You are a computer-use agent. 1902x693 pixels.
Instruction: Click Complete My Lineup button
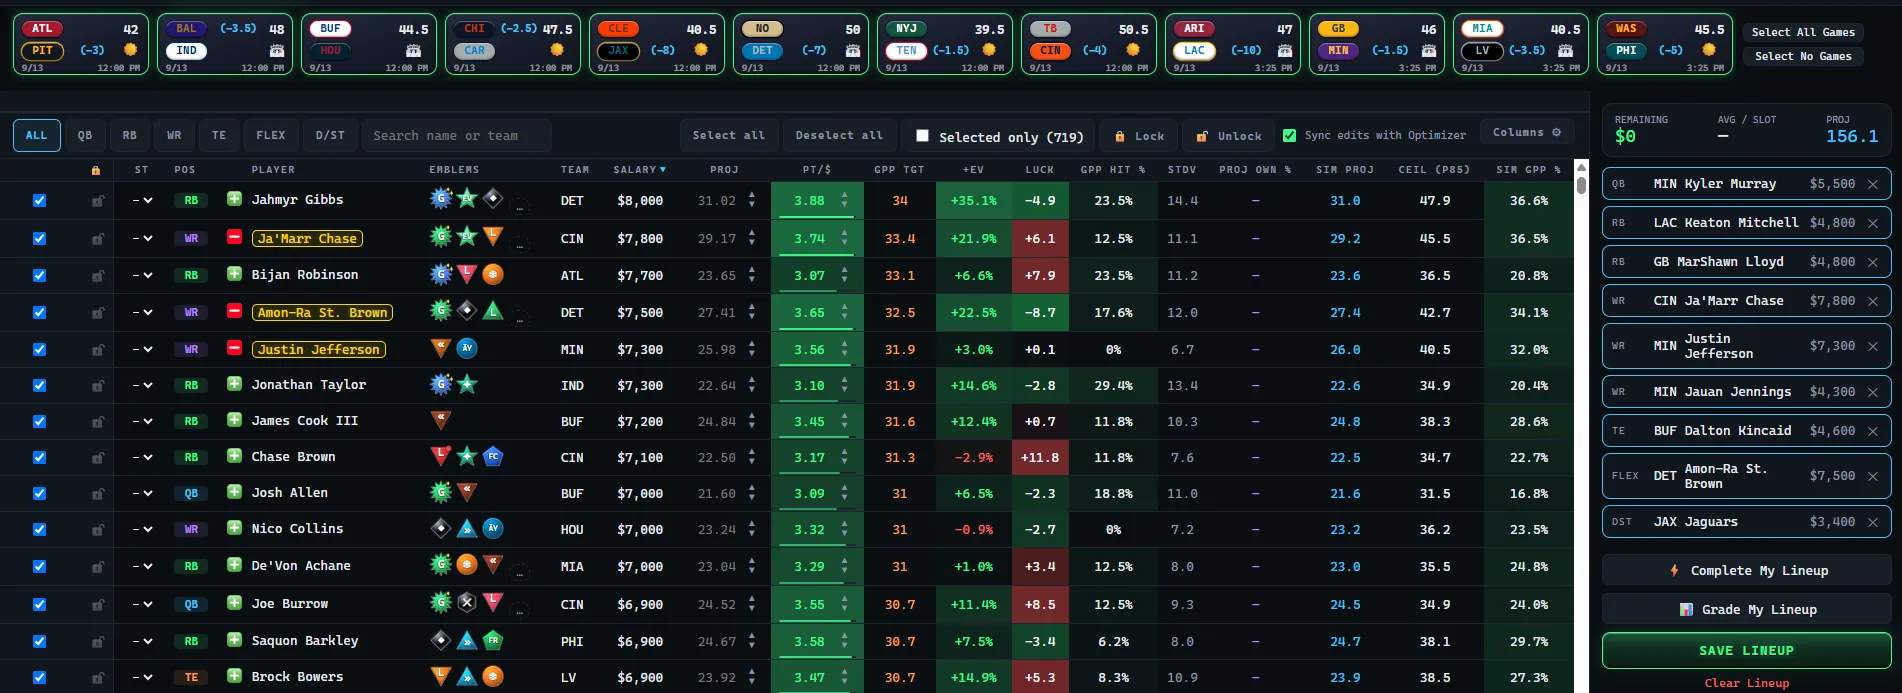tap(1746, 570)
